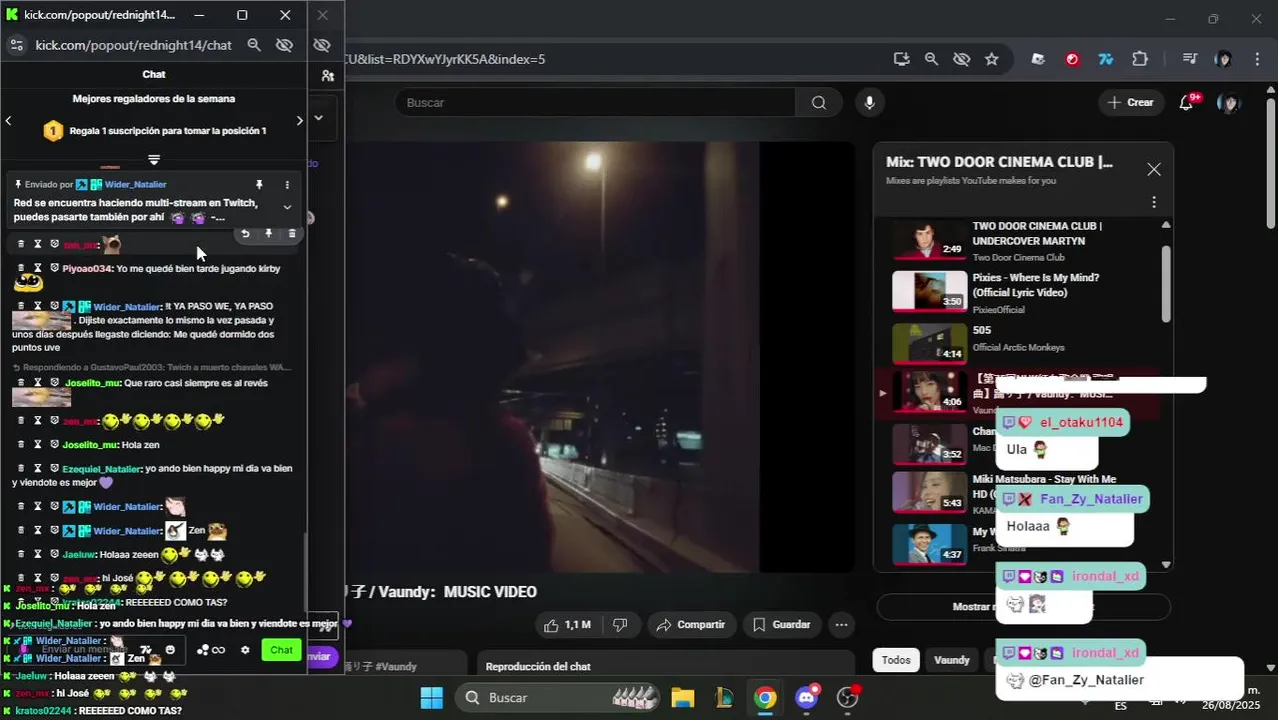Screen dimensions: 1278x720
Task: Open the 7TV extension in Chrome toolbar
Action: click(1106, 59)
